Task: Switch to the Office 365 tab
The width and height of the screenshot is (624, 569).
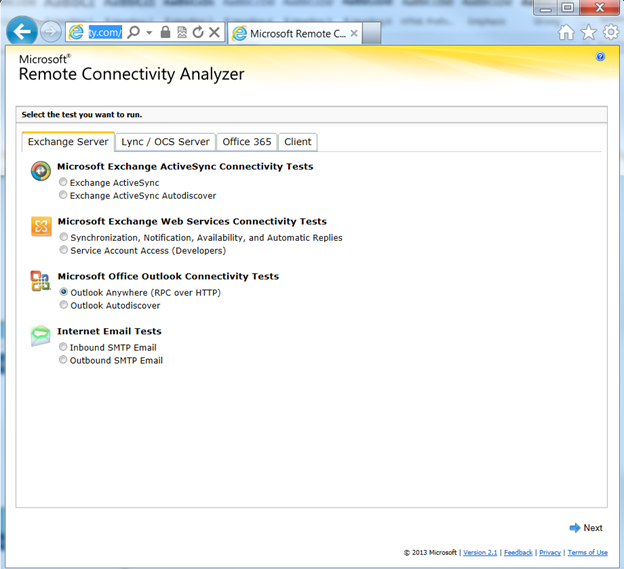Action: 247,142
